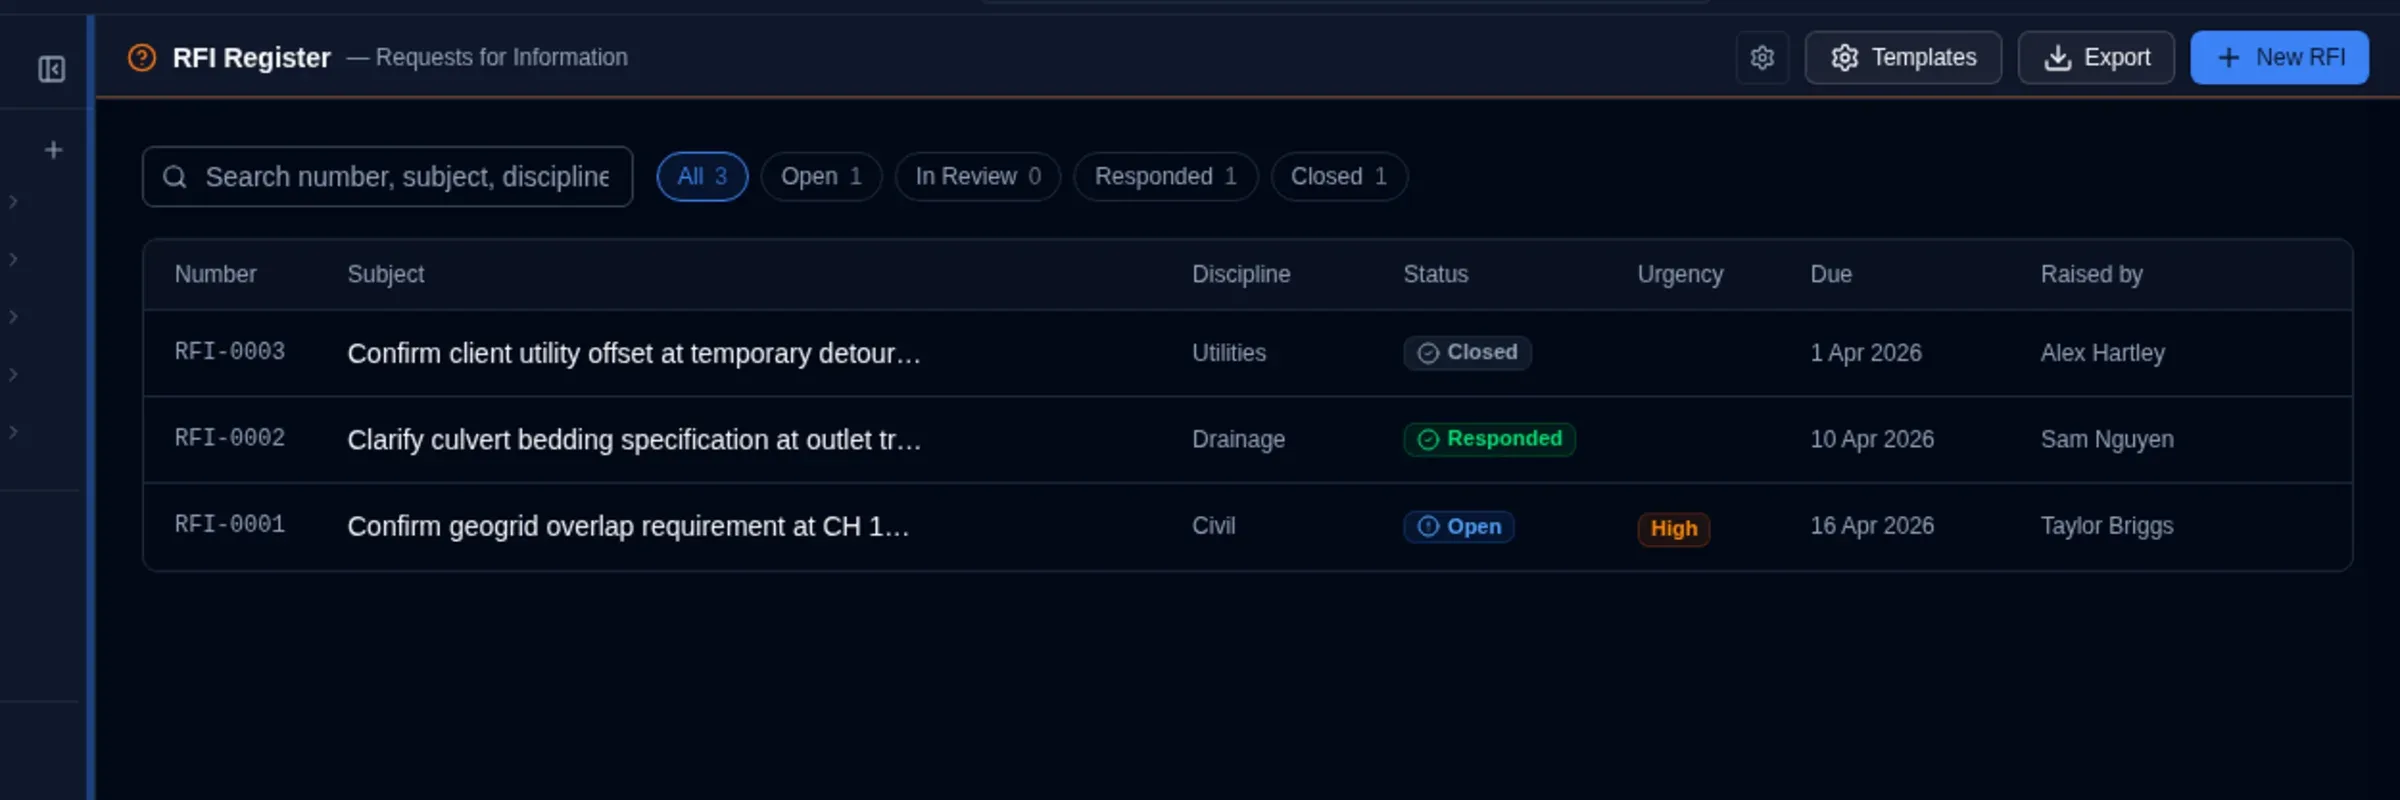This screenshot has height=800, width=2400.
Task: Sort by the Due column header
Action: pyautogui.click(x=1831, y=274)
